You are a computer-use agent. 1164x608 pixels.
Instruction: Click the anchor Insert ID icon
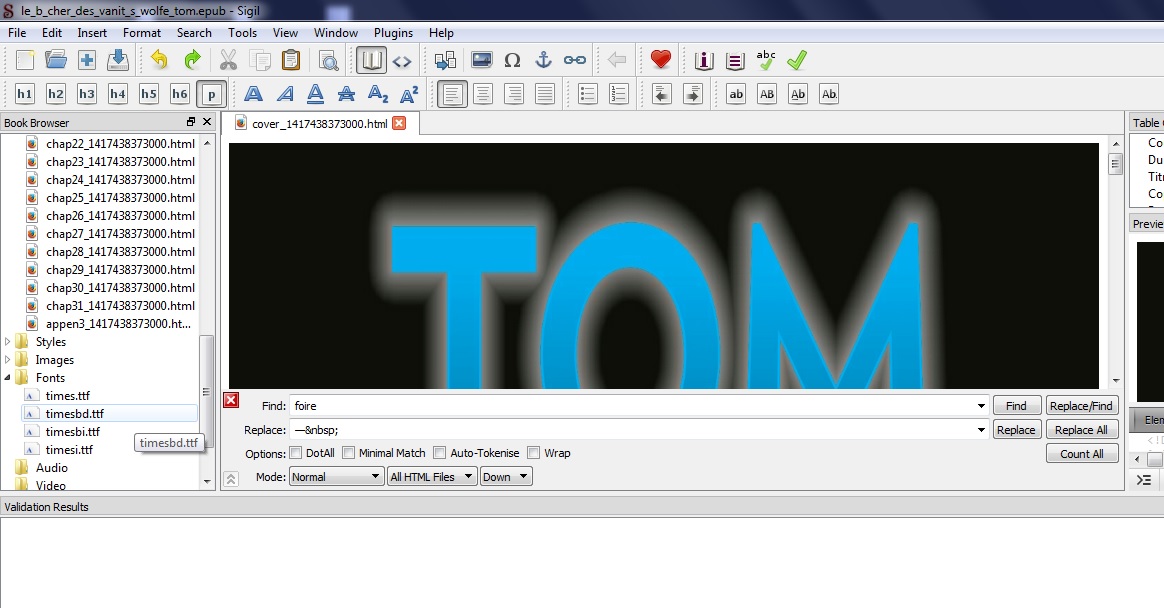point(543,60)
